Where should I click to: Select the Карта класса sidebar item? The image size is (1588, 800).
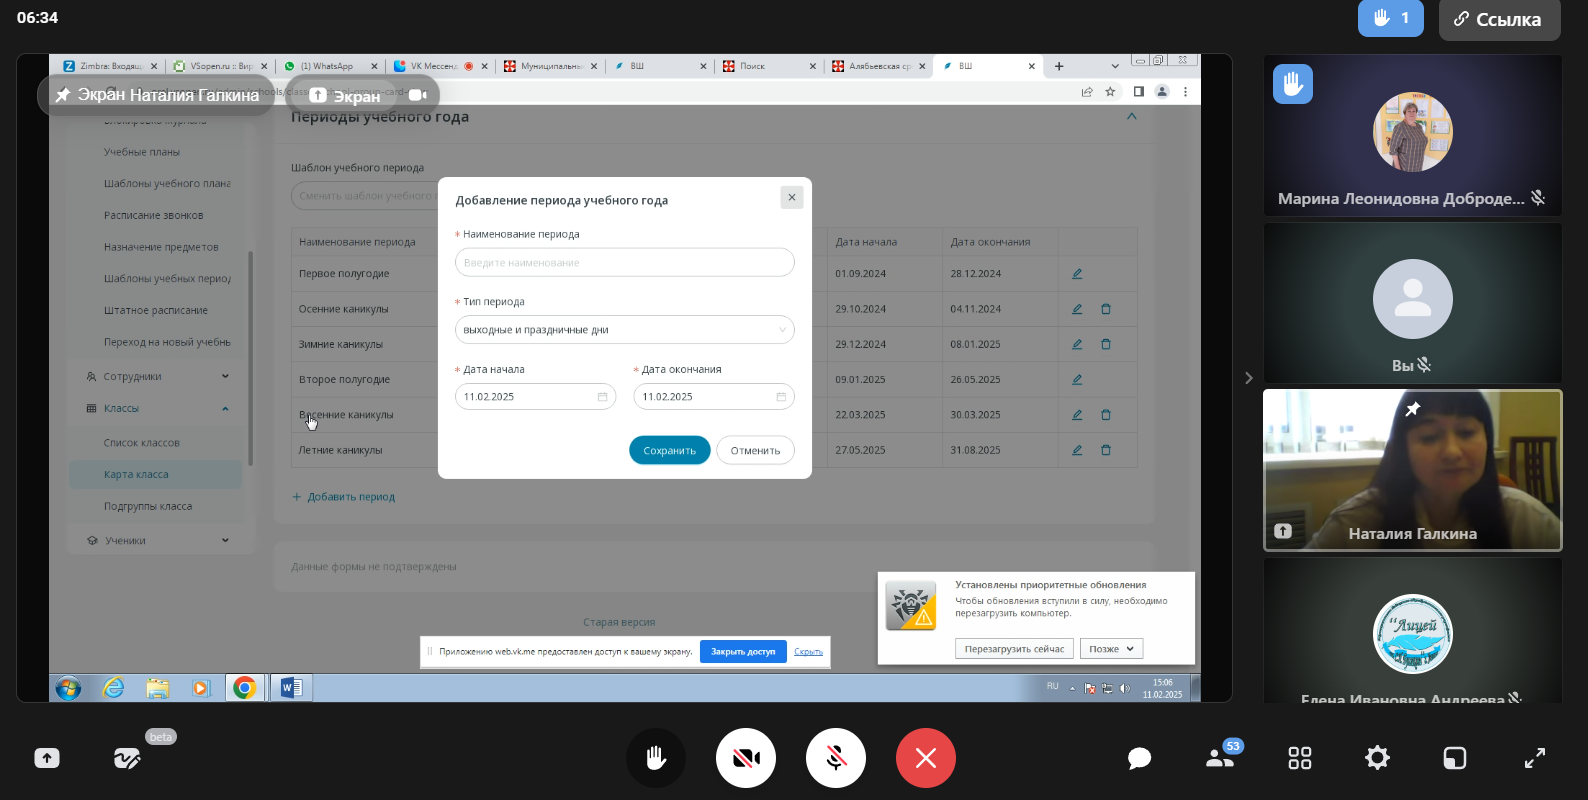click(137, 475)
